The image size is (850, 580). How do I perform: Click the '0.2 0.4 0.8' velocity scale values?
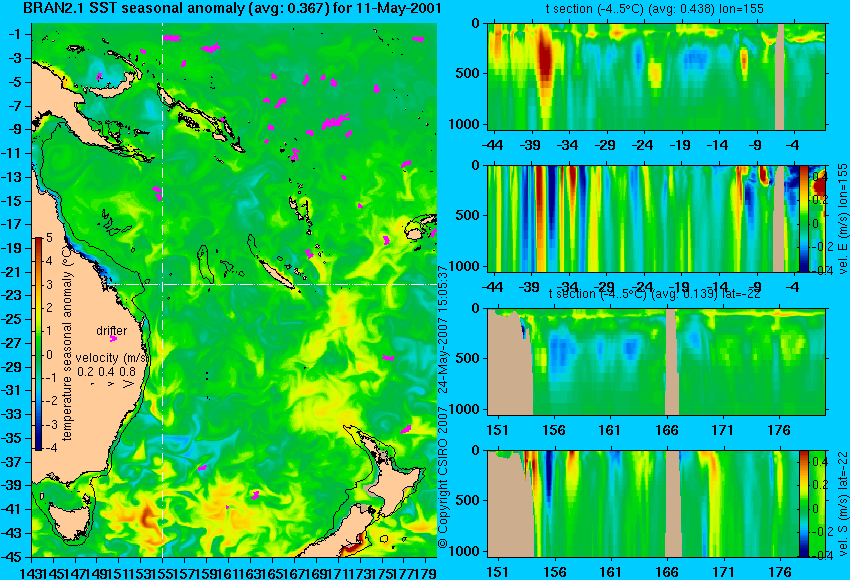(x=107, y=372)
